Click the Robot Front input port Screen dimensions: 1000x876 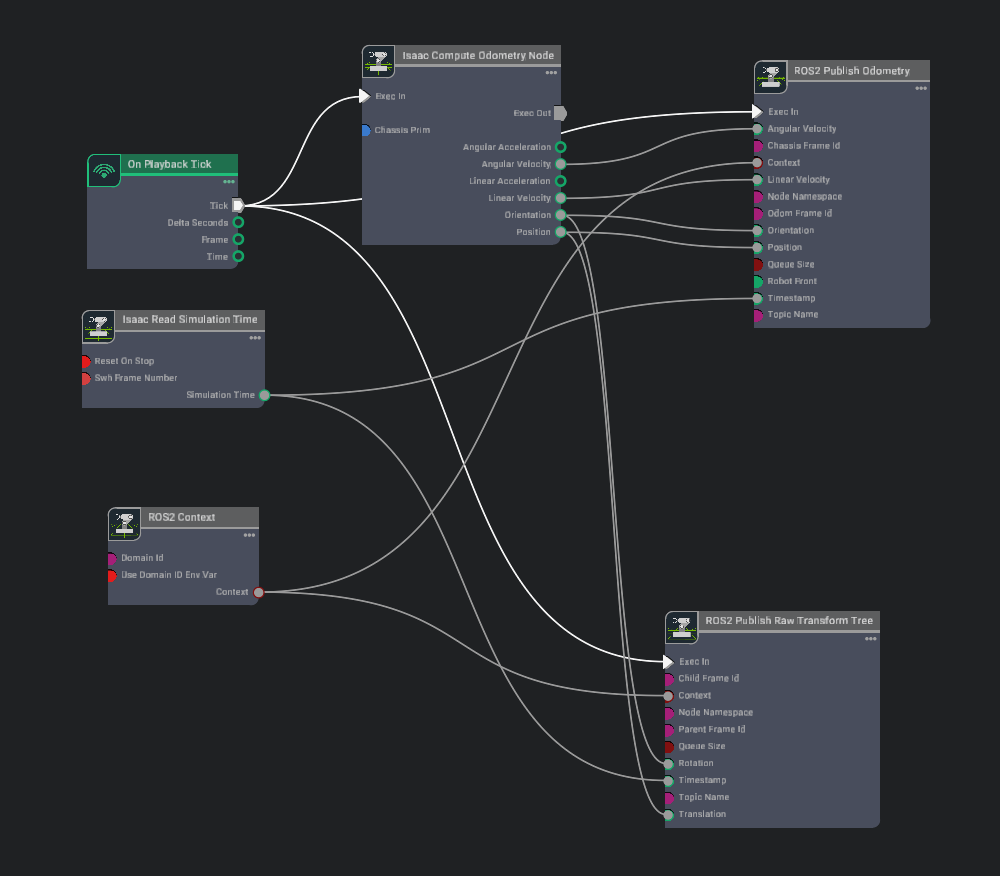(x=758, y=281)
